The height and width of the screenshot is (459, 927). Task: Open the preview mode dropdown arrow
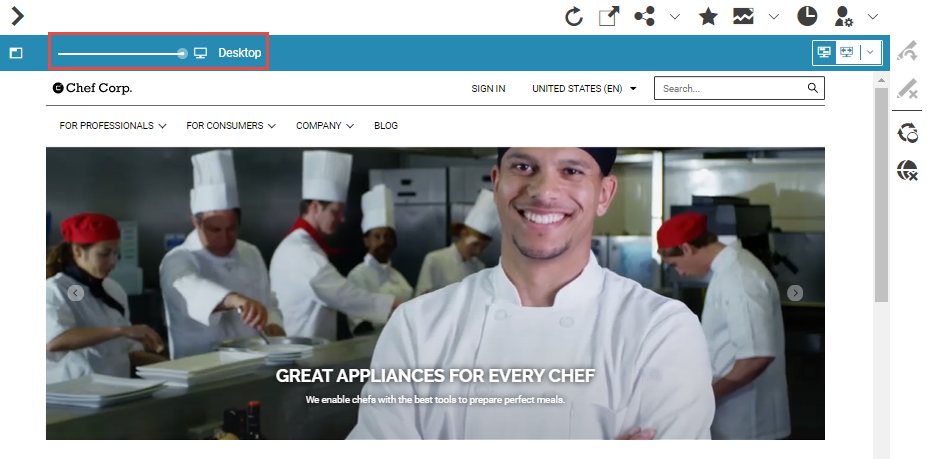point(870,52)
